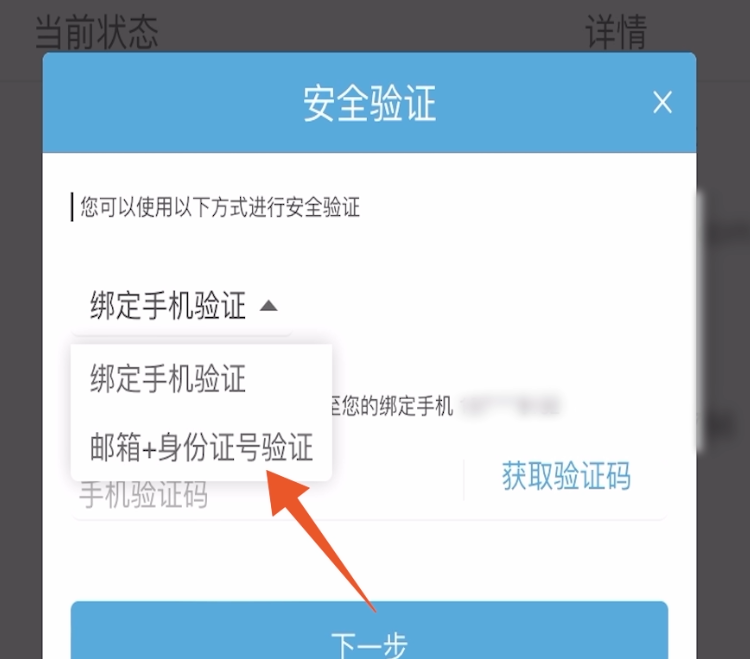Choose 绑定手机验证 from the dropdown list
The height and width of the screenshot is (659, 750).
168,379
